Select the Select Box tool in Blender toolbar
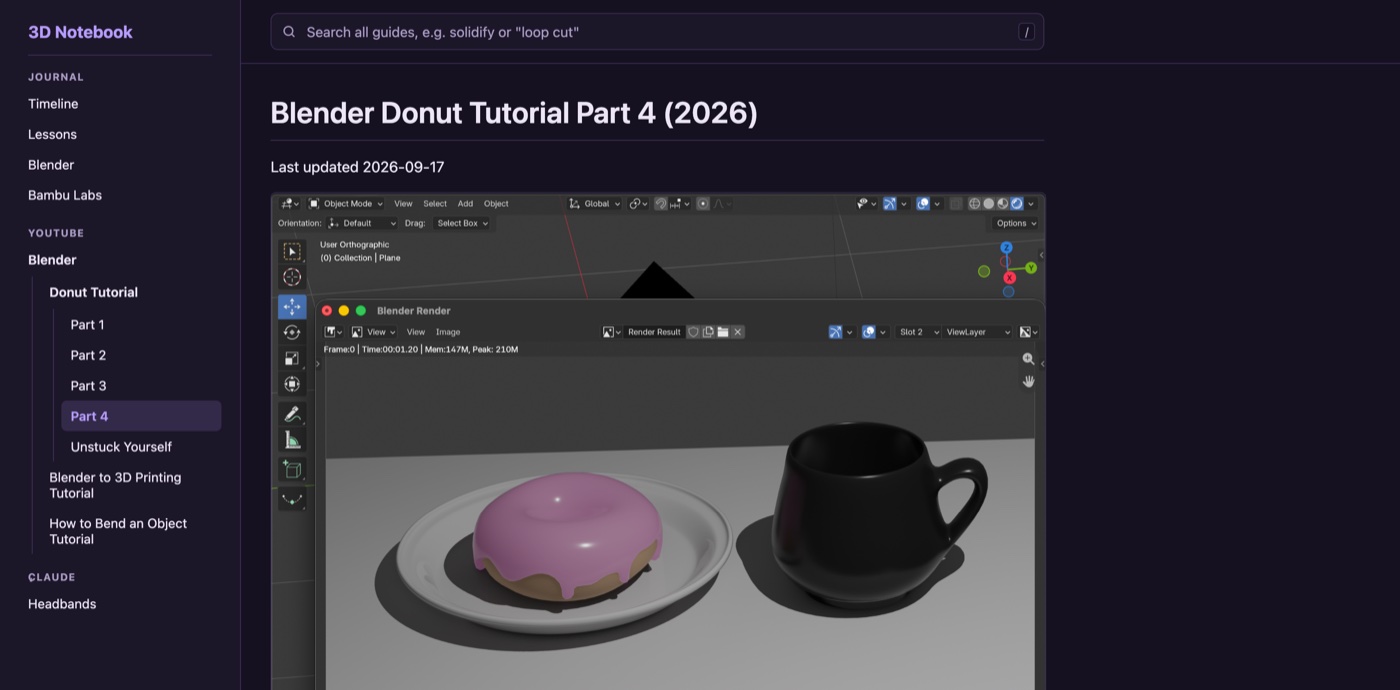1400x690 pixels. pyautogui.click(x=292, y=252)
